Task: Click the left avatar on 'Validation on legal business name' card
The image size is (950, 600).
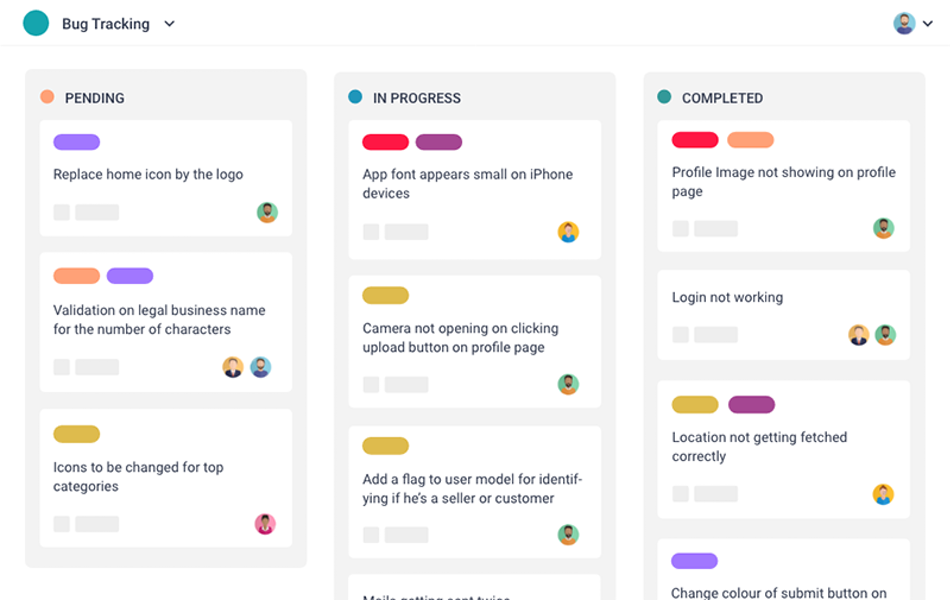Action: pos(233,367)
